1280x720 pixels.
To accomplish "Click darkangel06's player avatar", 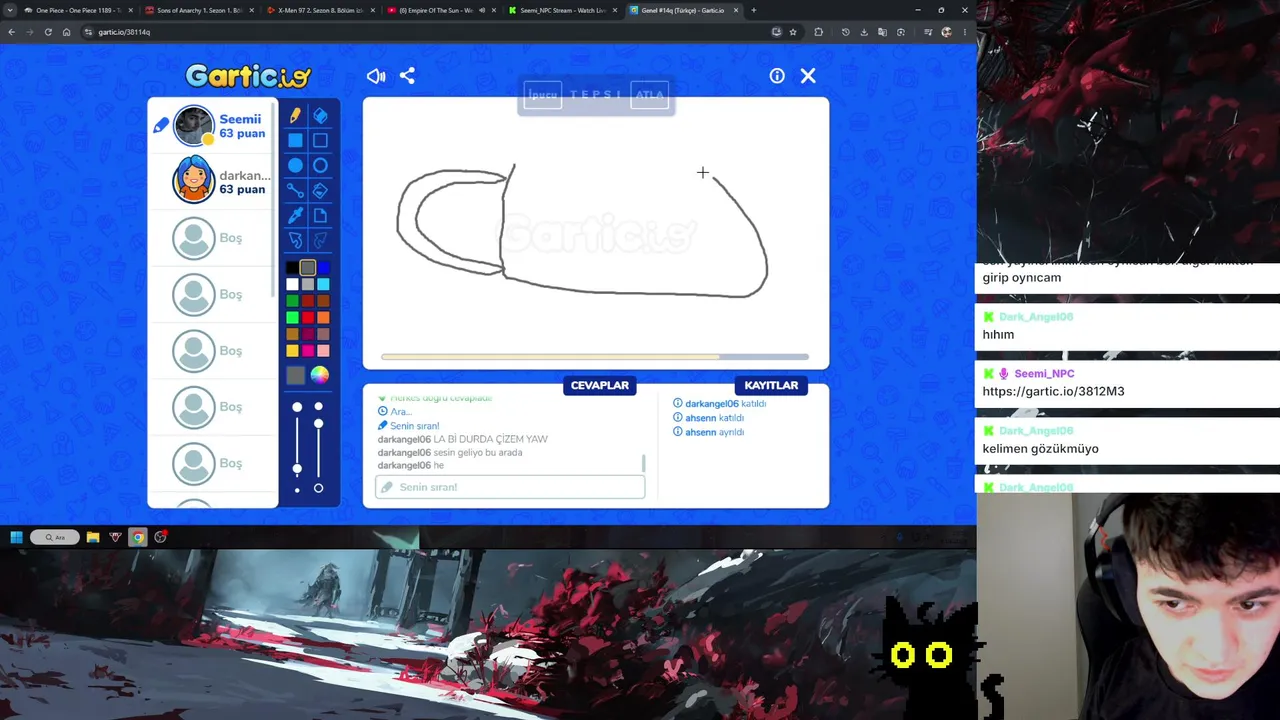I will tap(193, 181).
